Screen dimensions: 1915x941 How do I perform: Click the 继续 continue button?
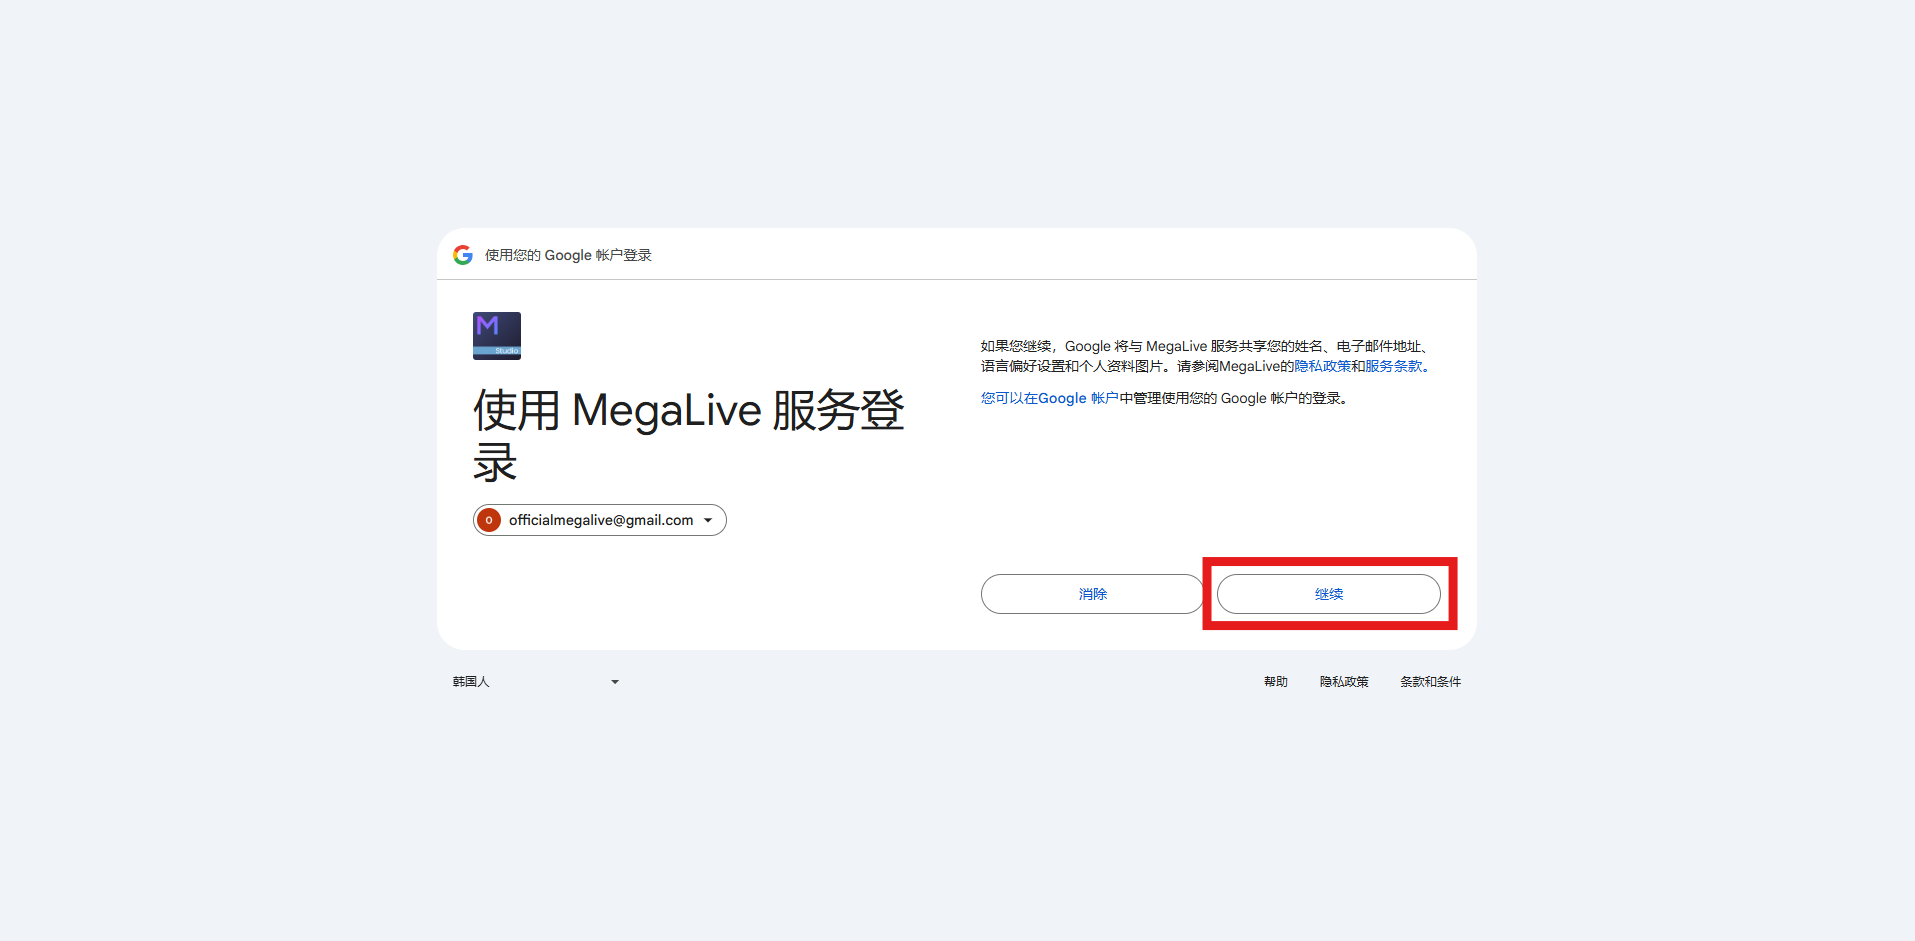tap(1329, 594)
